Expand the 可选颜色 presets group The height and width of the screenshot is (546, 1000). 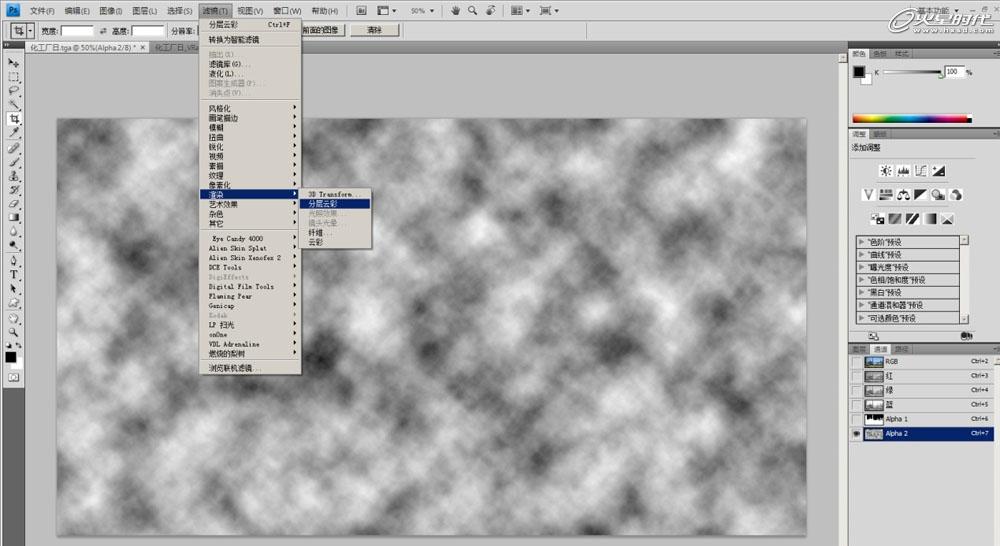click(861, 318)
